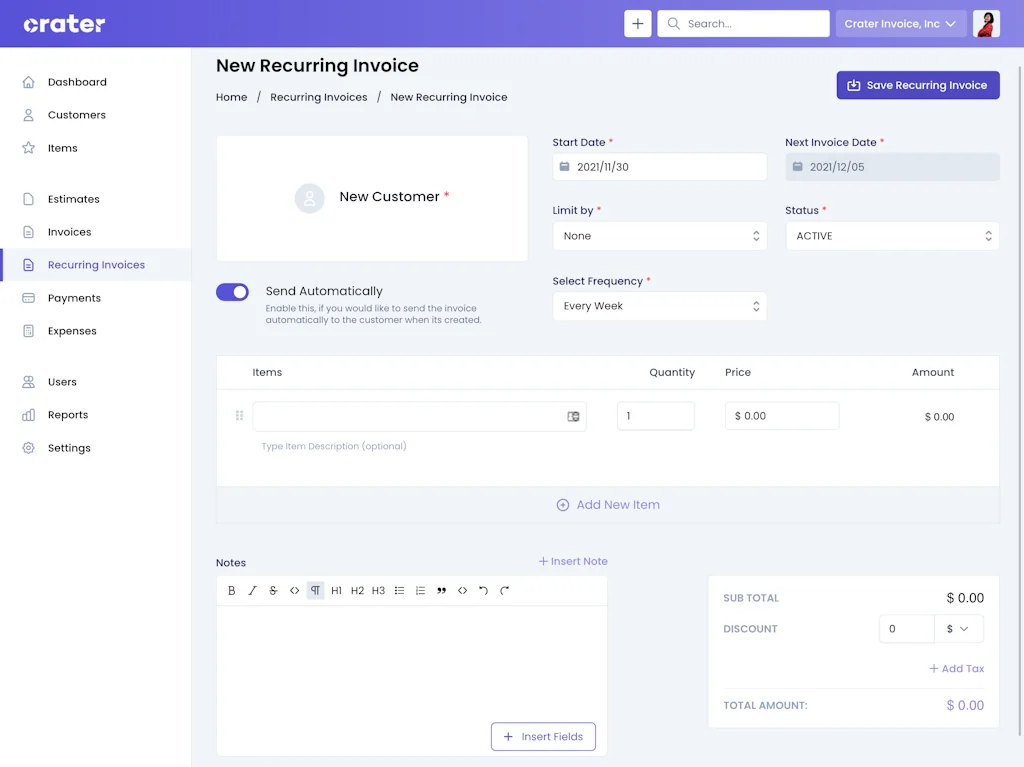This screenshot has height=767, width=1024.
Task: Disable the Send Automatically toggle
Action: click(233, 292)
